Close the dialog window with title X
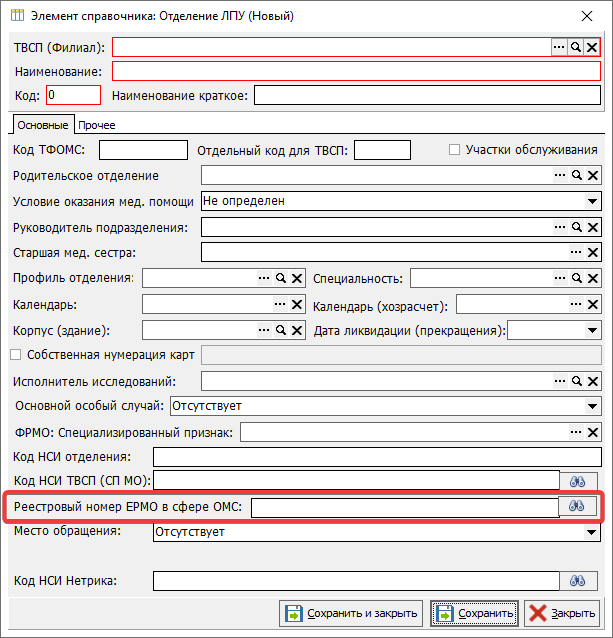The width and height of the screenshot is (613, 638). click(x=587, y=16)
